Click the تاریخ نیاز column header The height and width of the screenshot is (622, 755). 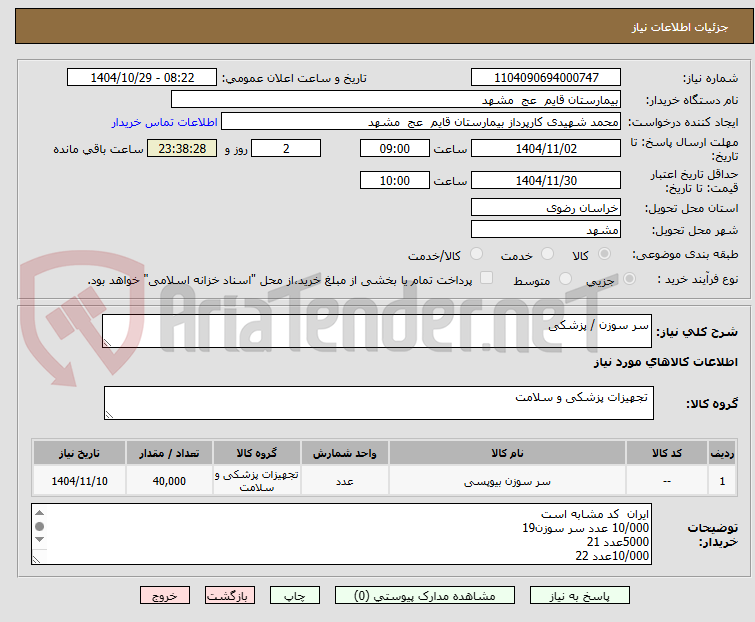pos(79,453)
